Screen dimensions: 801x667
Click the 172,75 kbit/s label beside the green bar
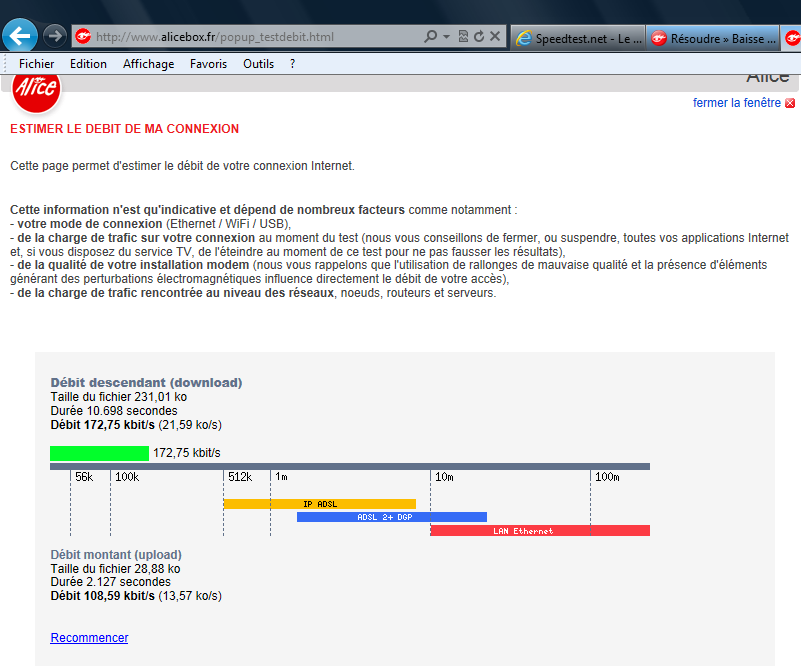point(187,453)
